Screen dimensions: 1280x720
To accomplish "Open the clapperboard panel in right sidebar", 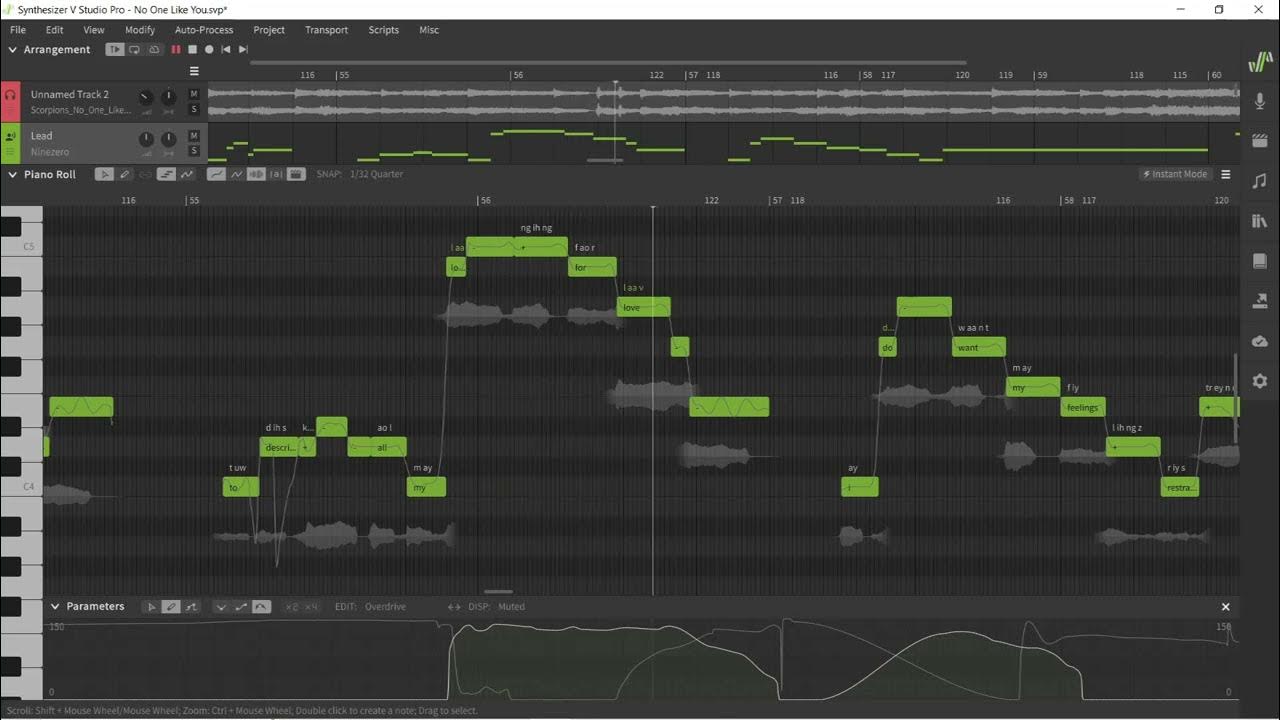I will (1260, 141).
